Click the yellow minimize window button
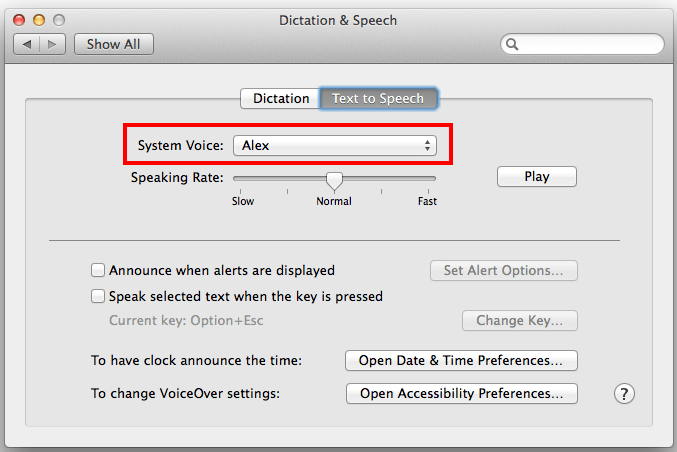This screenshot has height=452, width=677. 39,20
